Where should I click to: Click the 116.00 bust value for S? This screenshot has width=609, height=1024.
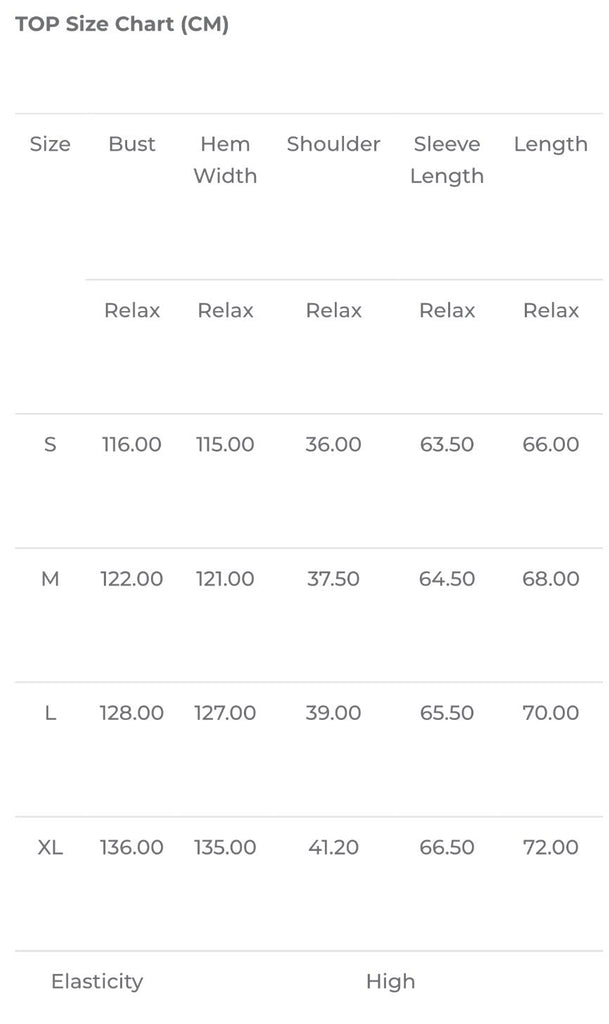coord(132,444)
